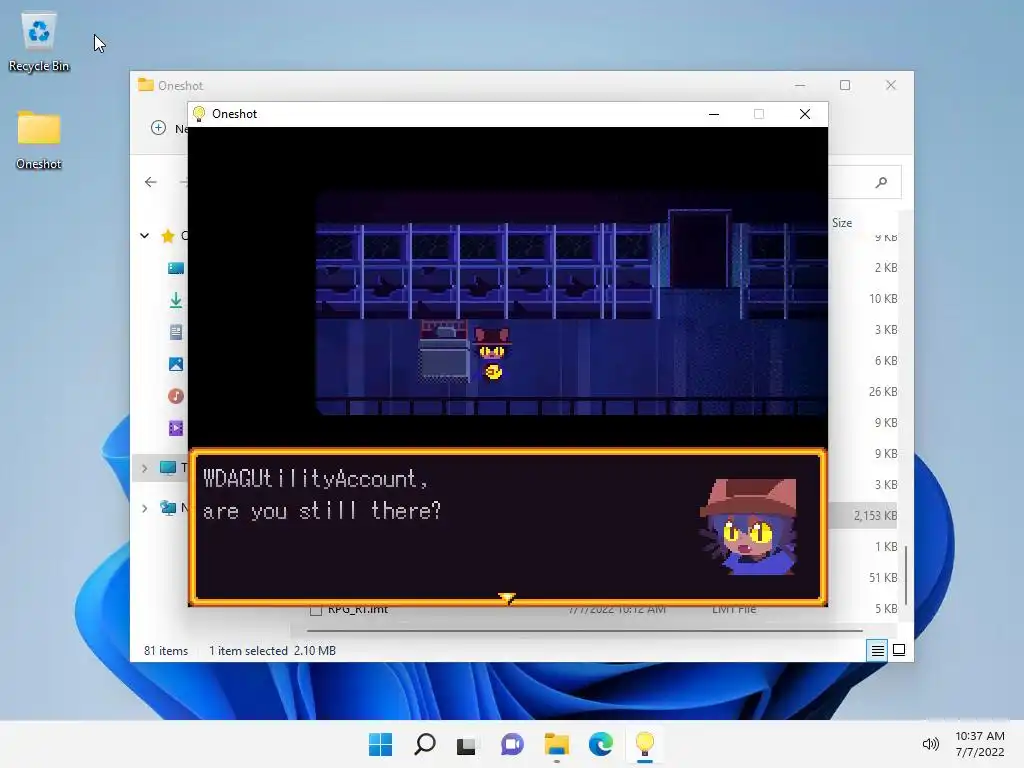Click Explorer vertical scrollbar thumb
Image resolution: width=1024 pixels, height=768 pixels.
906,575
